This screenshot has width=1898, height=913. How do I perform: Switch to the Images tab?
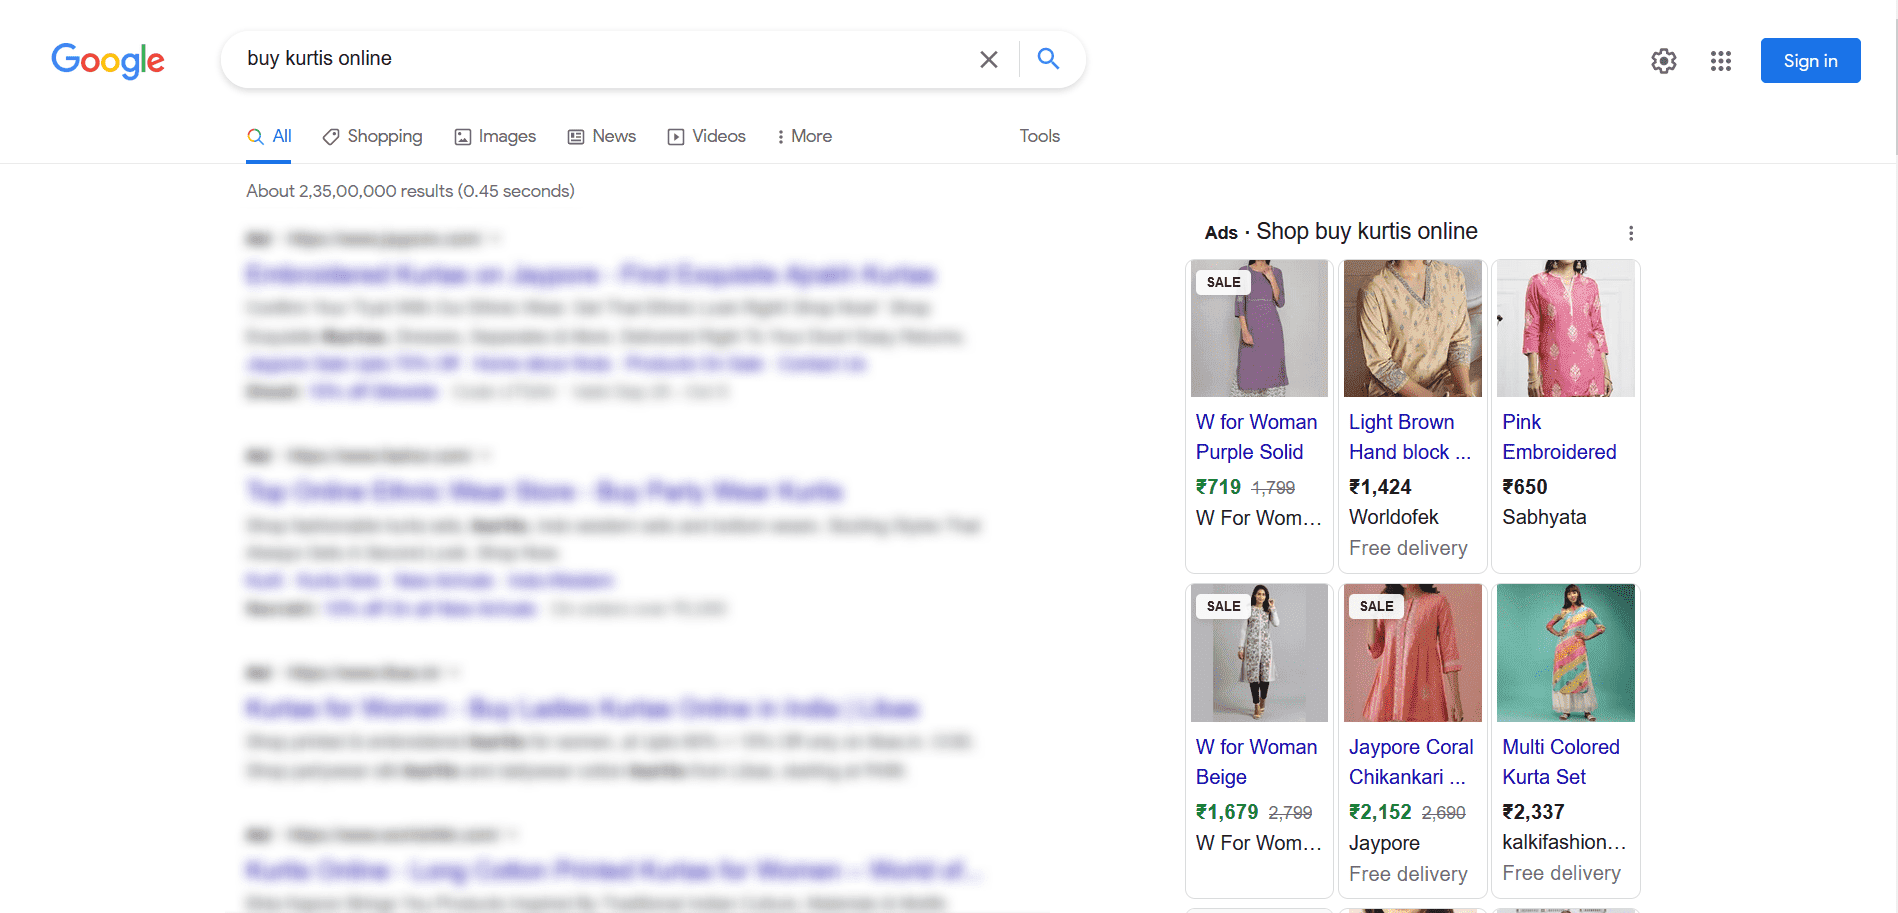pos(495,136)
